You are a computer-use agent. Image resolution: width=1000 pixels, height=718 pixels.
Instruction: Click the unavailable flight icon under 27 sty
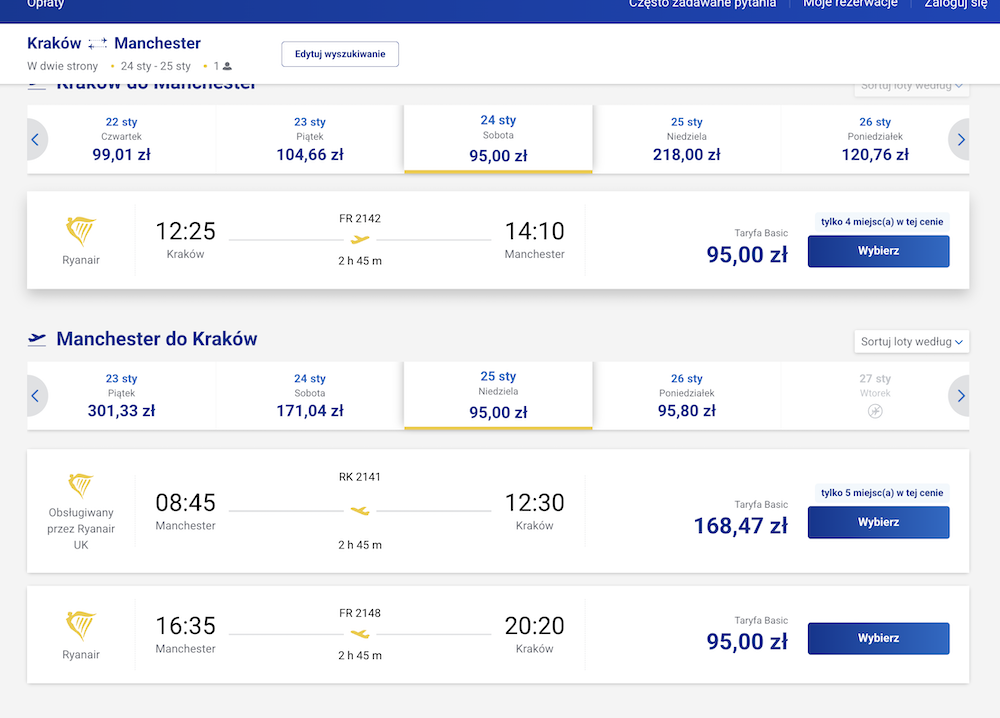coord(875,411)
